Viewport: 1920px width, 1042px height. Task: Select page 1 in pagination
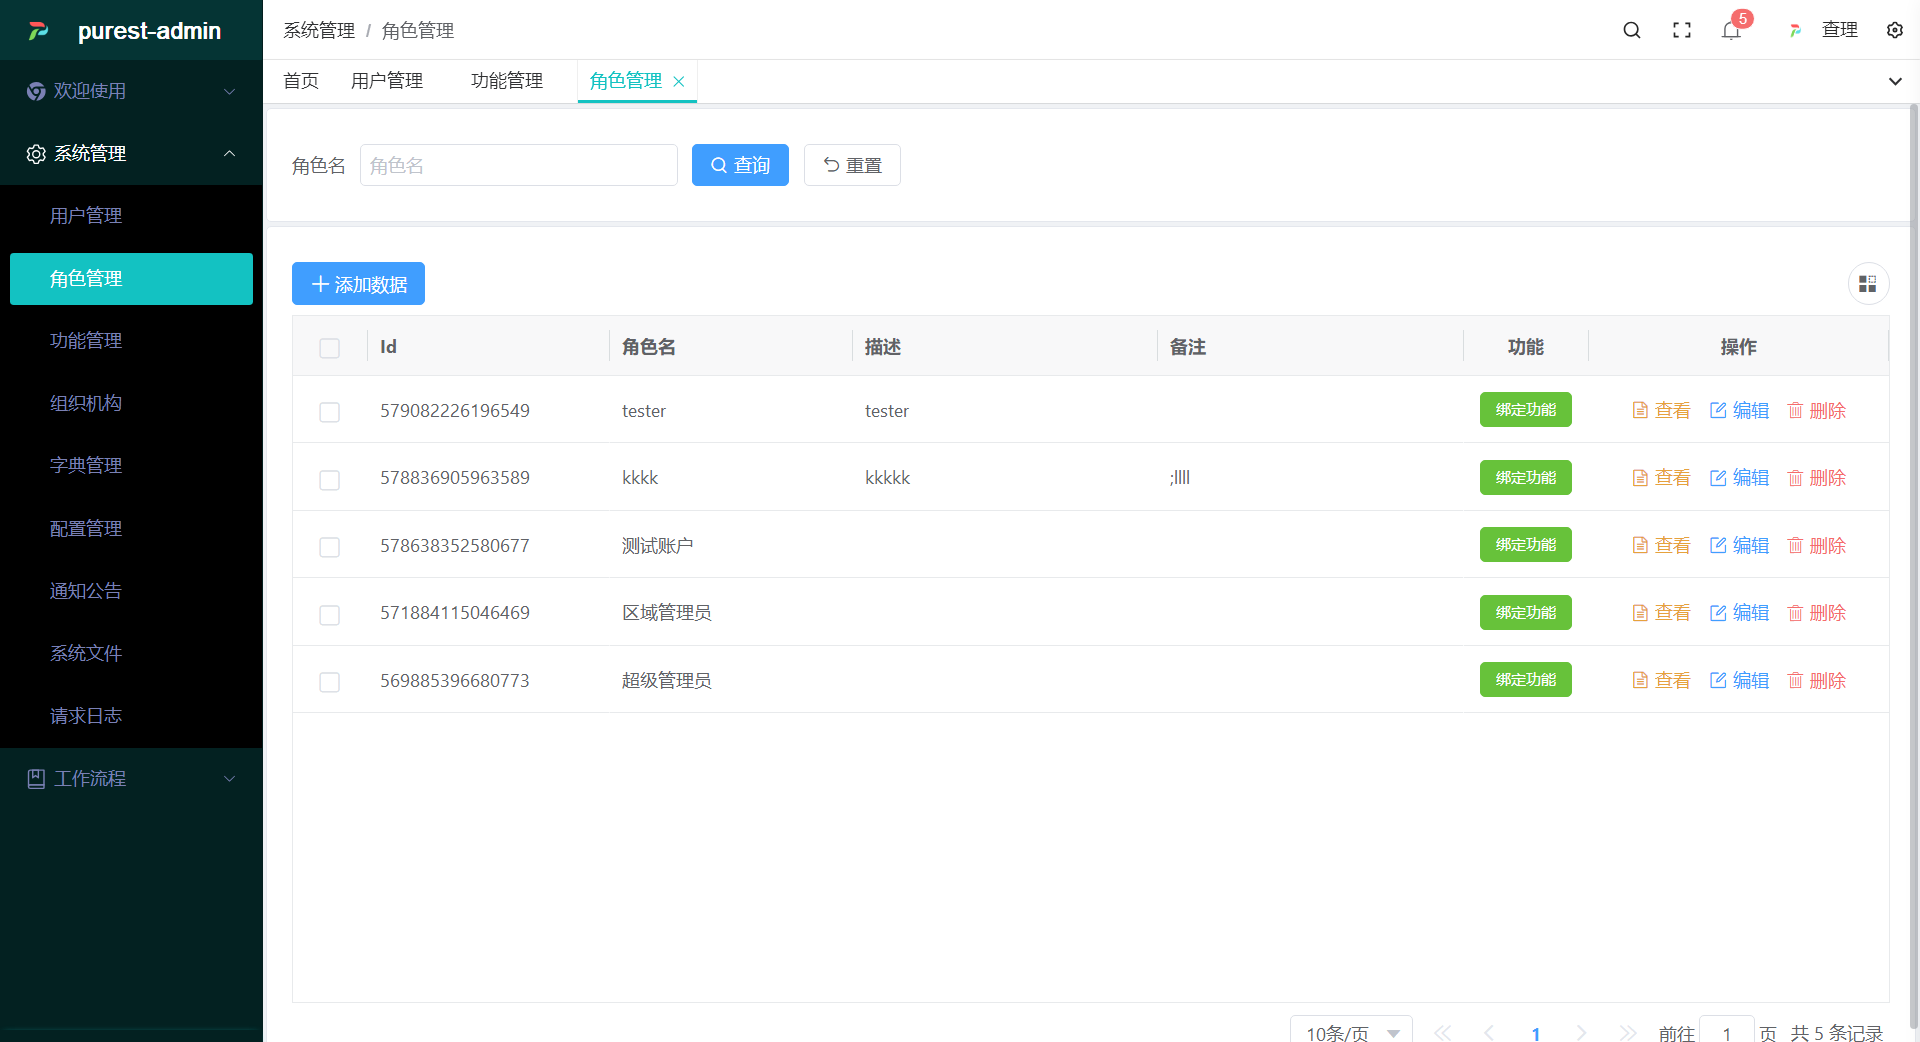pos(1536,1033)
